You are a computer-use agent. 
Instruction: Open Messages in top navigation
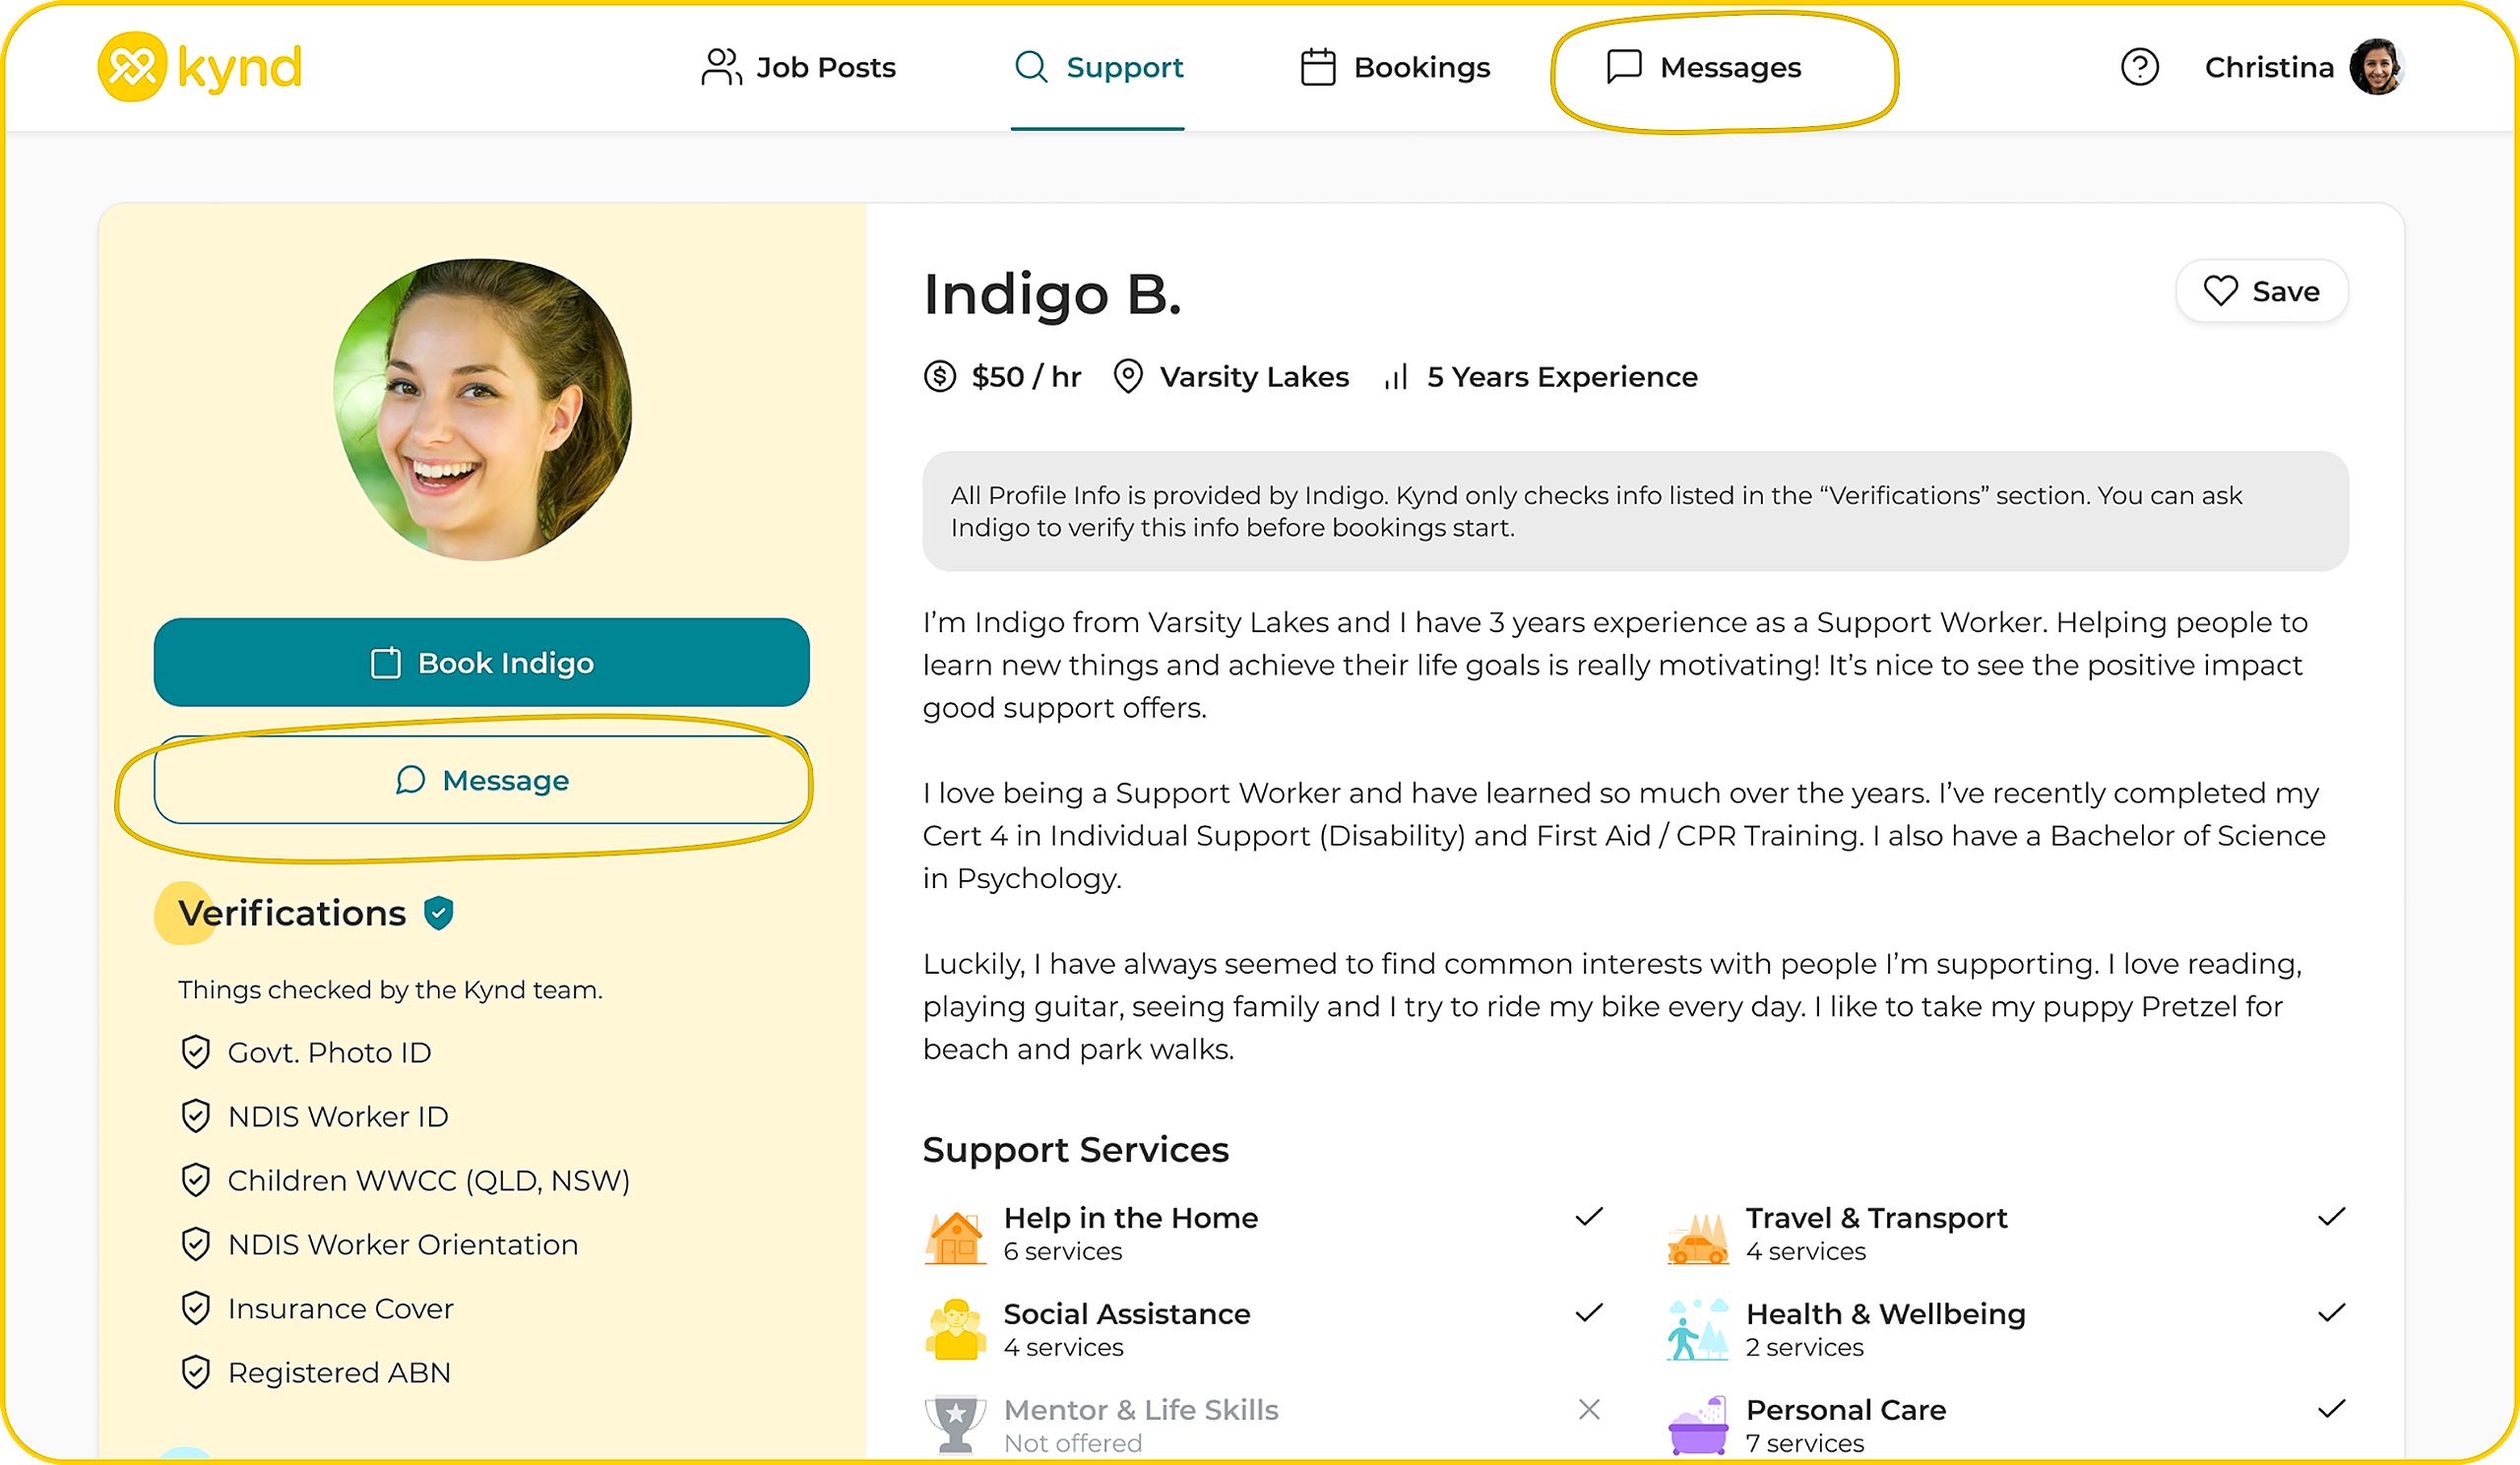click(1704, 67)
